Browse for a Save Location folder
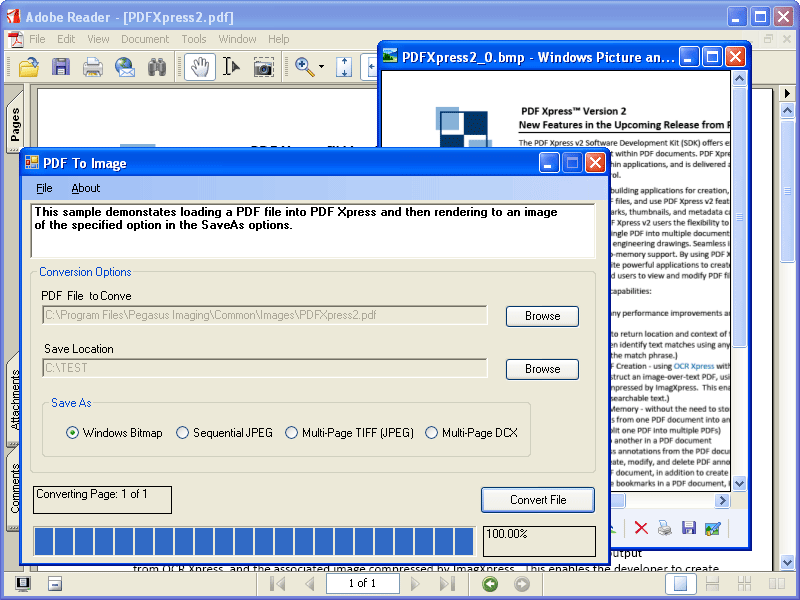800x600 pixels. 542,369
